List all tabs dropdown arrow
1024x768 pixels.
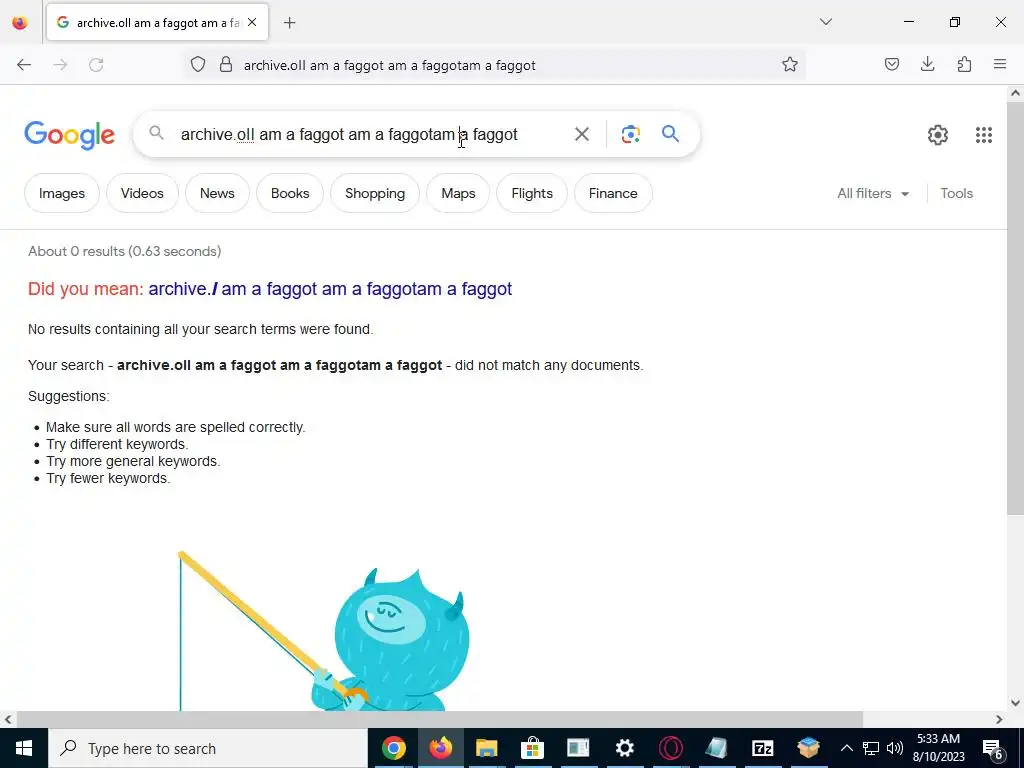825,22
